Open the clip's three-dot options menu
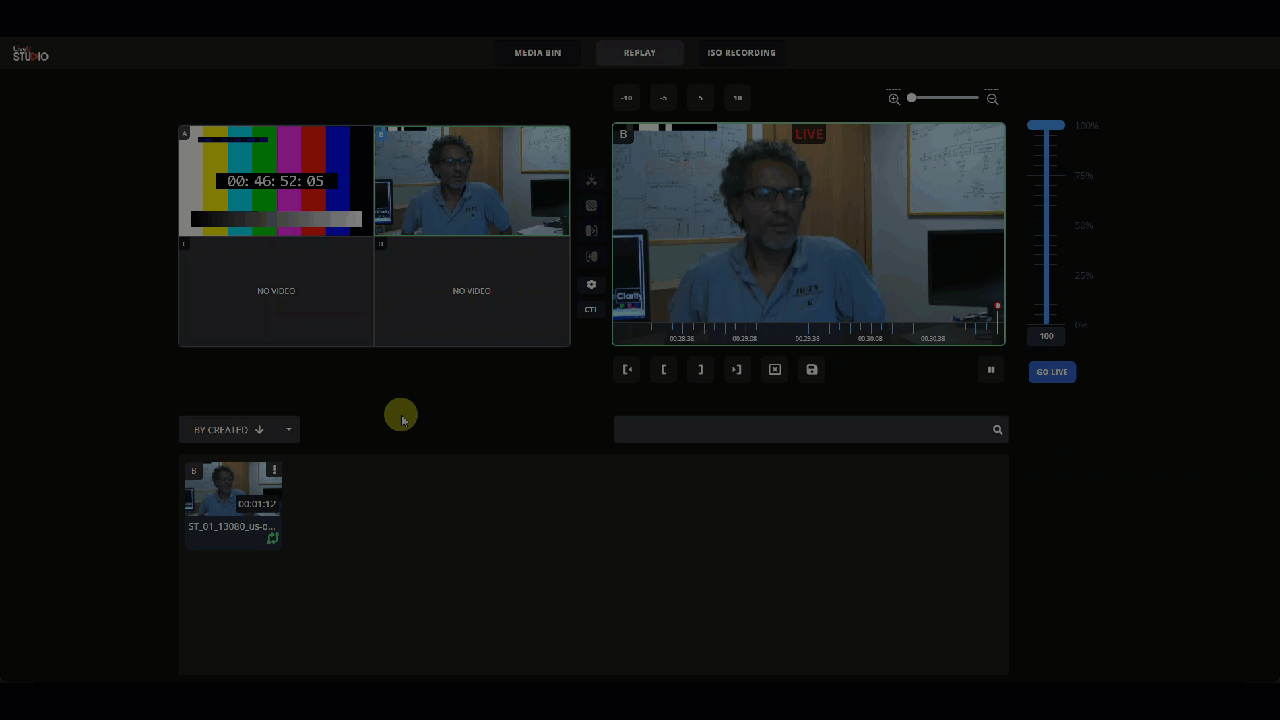The width and height of the screenshot is (1280, 720). tap(274, 470)
